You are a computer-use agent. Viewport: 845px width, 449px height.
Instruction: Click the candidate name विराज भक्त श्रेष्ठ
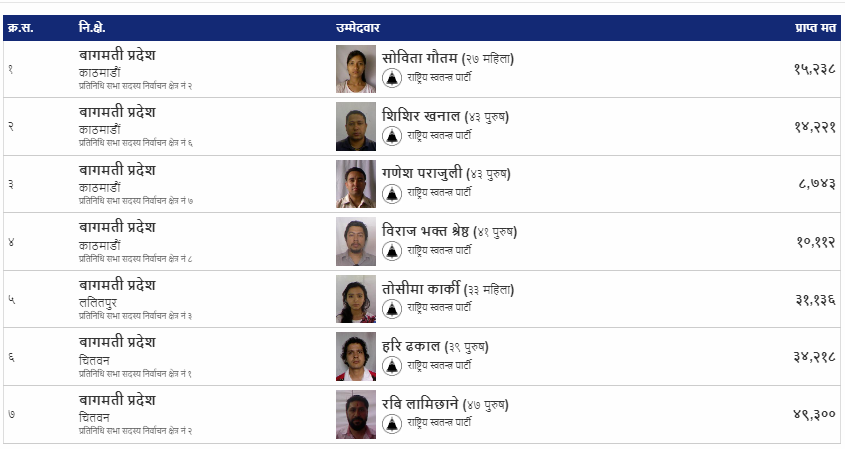(x=425, y=231)
